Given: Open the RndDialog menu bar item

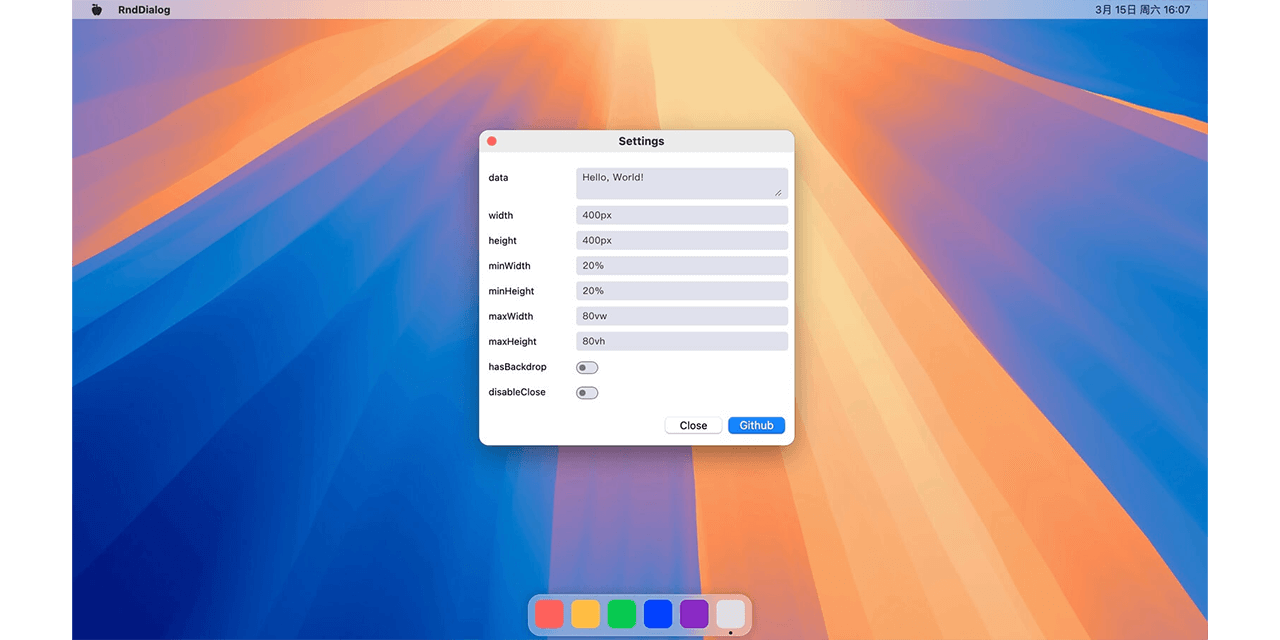Looking at the screenshot, I should pos(144,10).
